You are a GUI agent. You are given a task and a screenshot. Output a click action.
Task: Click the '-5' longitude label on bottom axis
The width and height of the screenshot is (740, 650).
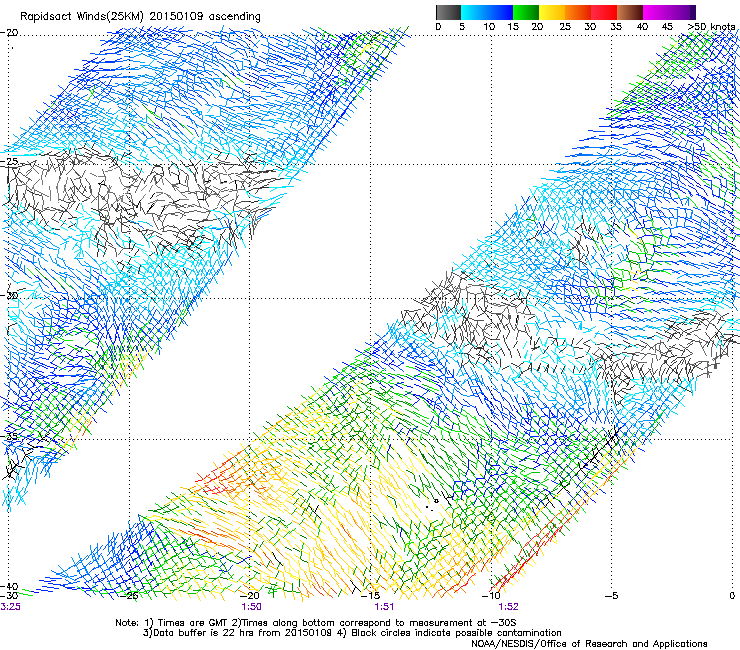tap(611, 596)
